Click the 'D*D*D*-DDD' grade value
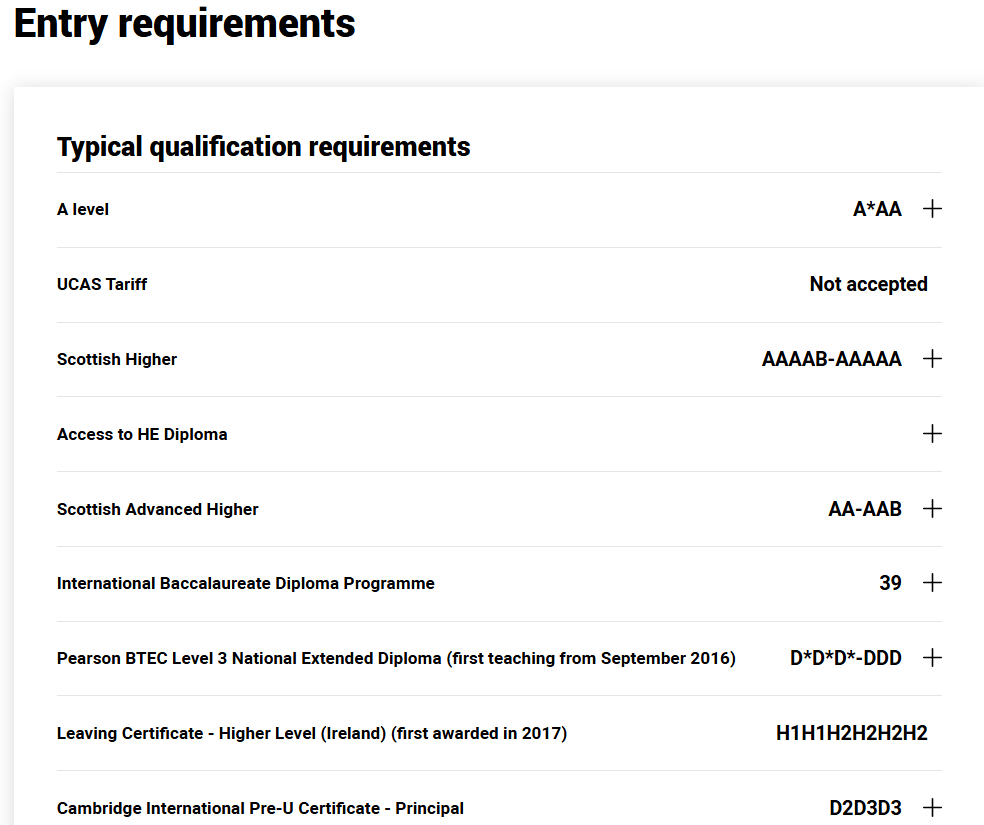This screenshot has width=984, height=825. [845, 657]
